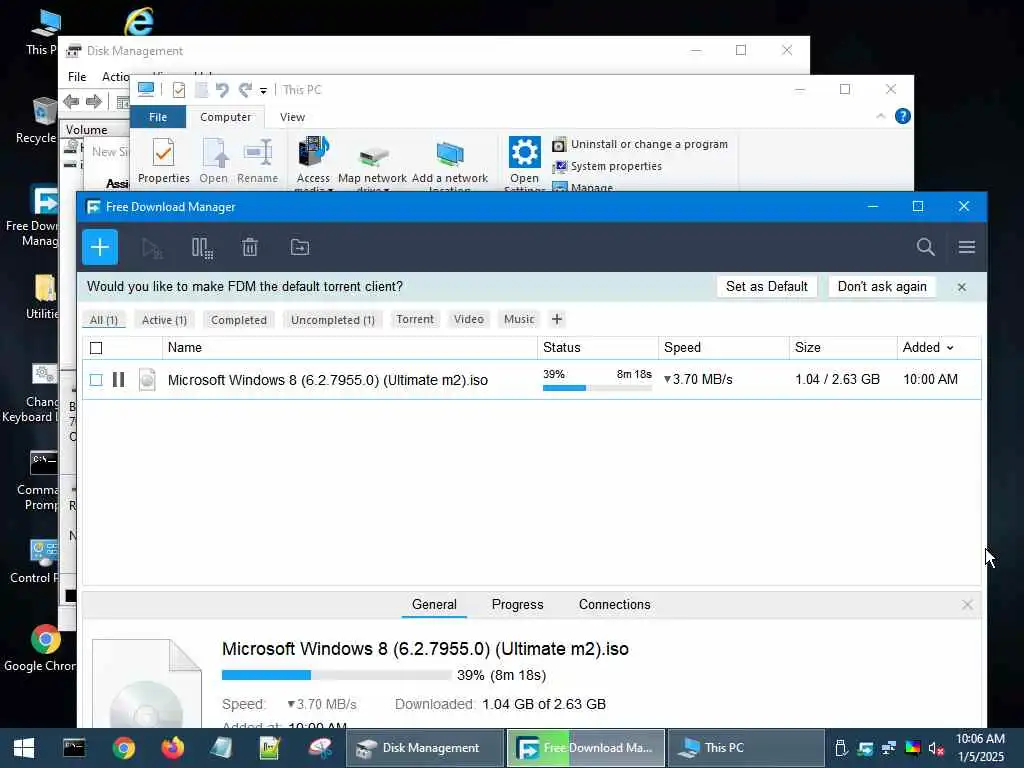Click the details panel progress bar
The width and height of the screenshot is (1024, 768).
click(336, 675)
